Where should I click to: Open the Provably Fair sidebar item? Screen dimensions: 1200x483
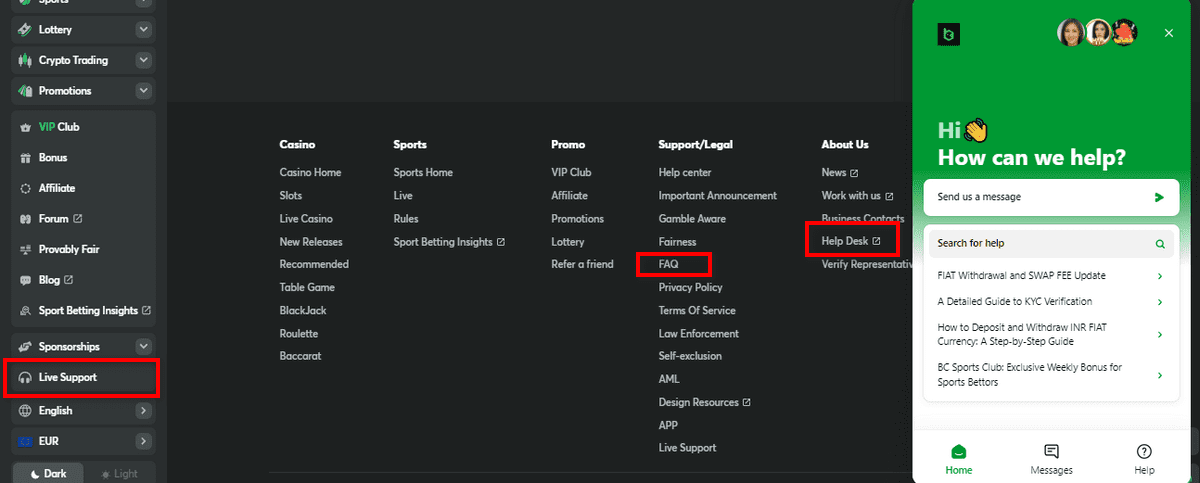pyautogui.click(x=82, y=249)
